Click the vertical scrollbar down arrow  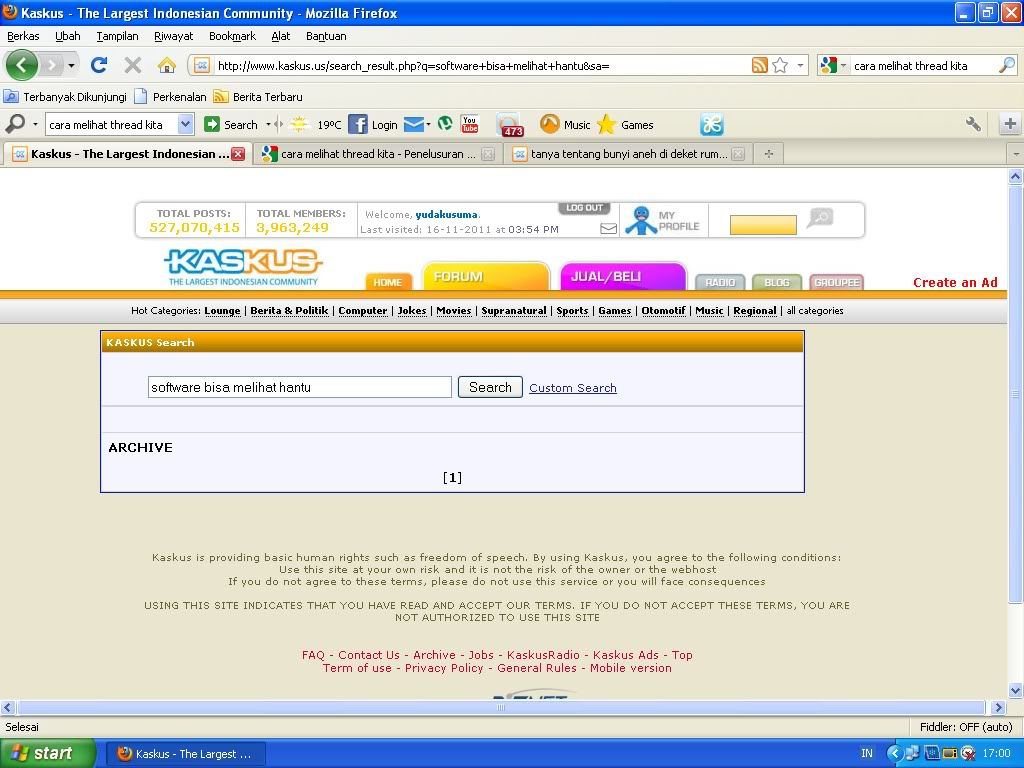click(1016, 690)
